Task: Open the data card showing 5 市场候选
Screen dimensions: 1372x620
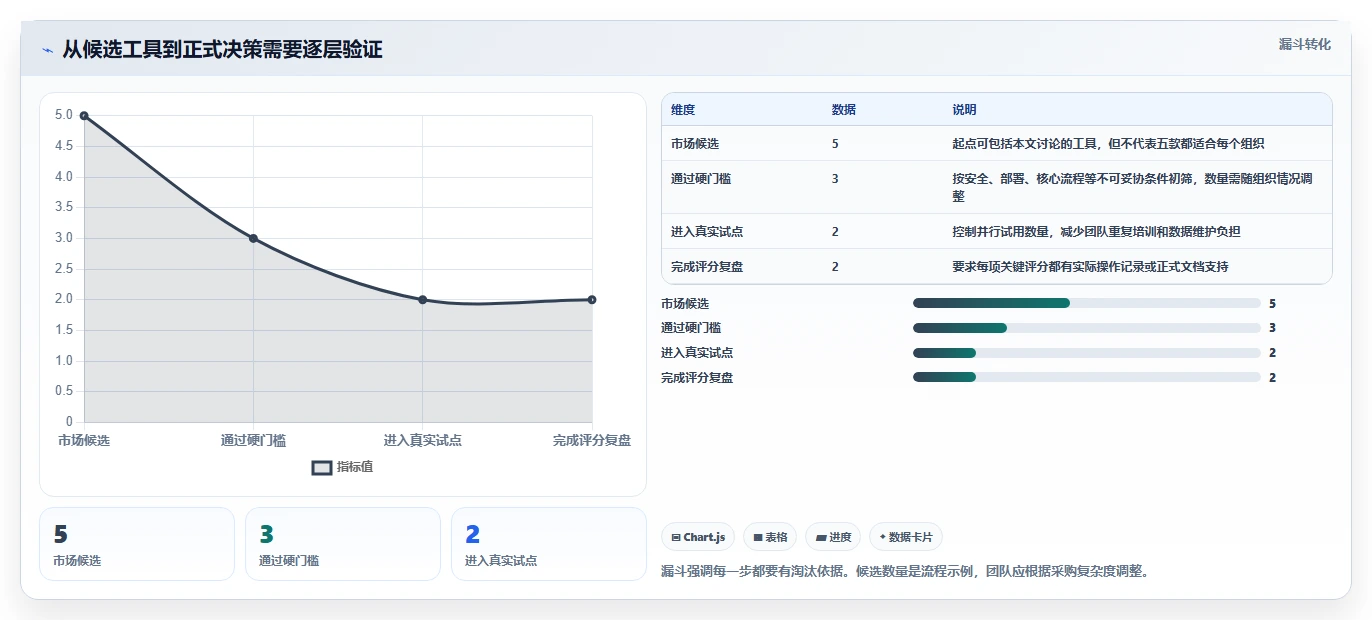Action: [x=137, y=544]
